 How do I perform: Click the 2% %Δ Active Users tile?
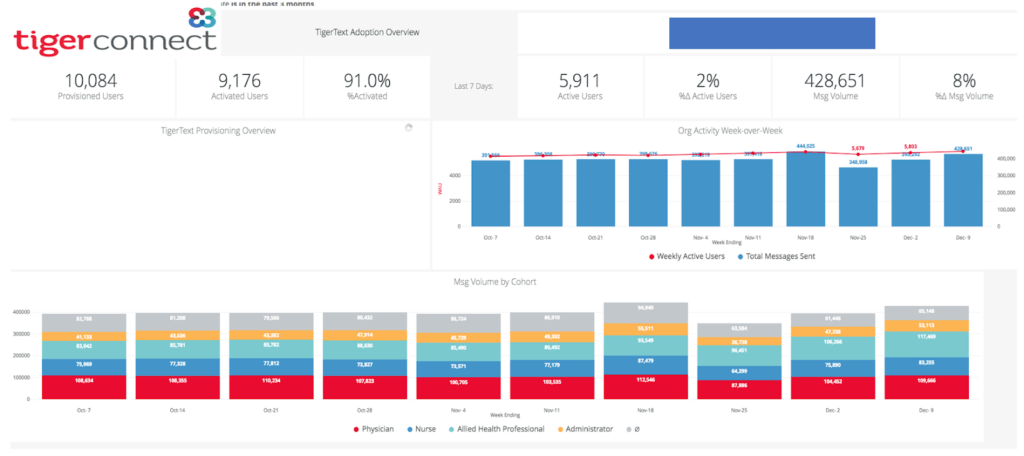[x=708, y=87]
